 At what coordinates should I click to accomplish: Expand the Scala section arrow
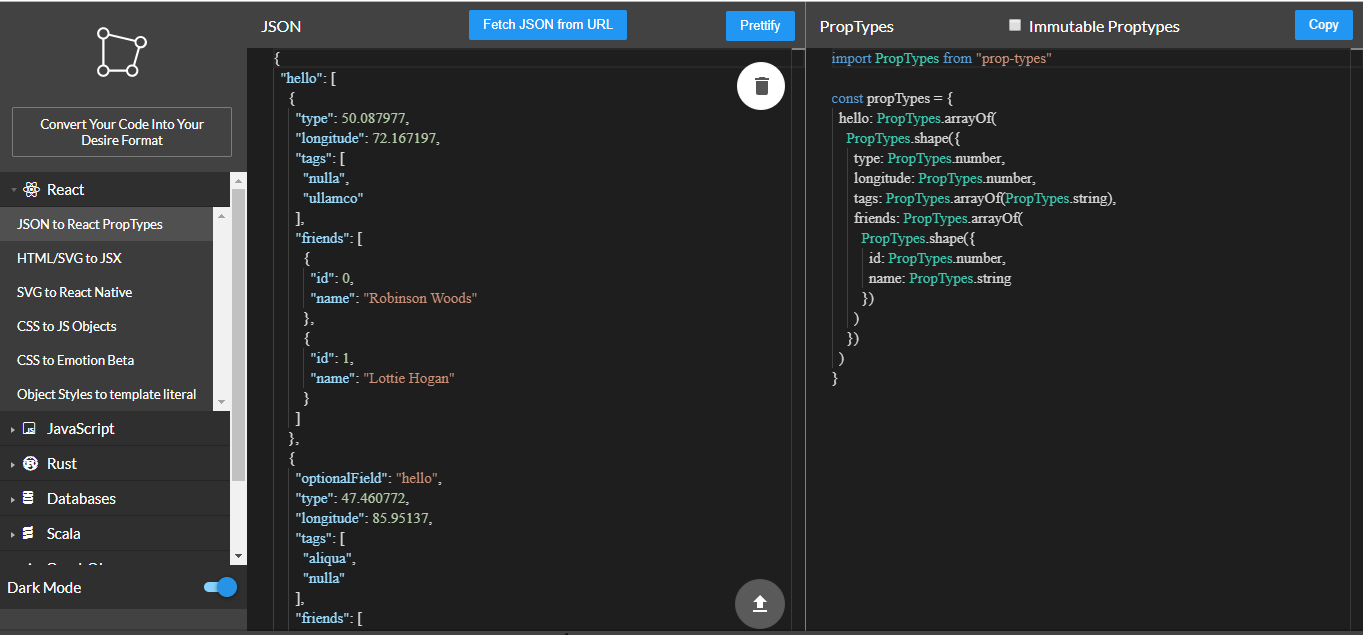pyautogui.click(x=12, y=534)
